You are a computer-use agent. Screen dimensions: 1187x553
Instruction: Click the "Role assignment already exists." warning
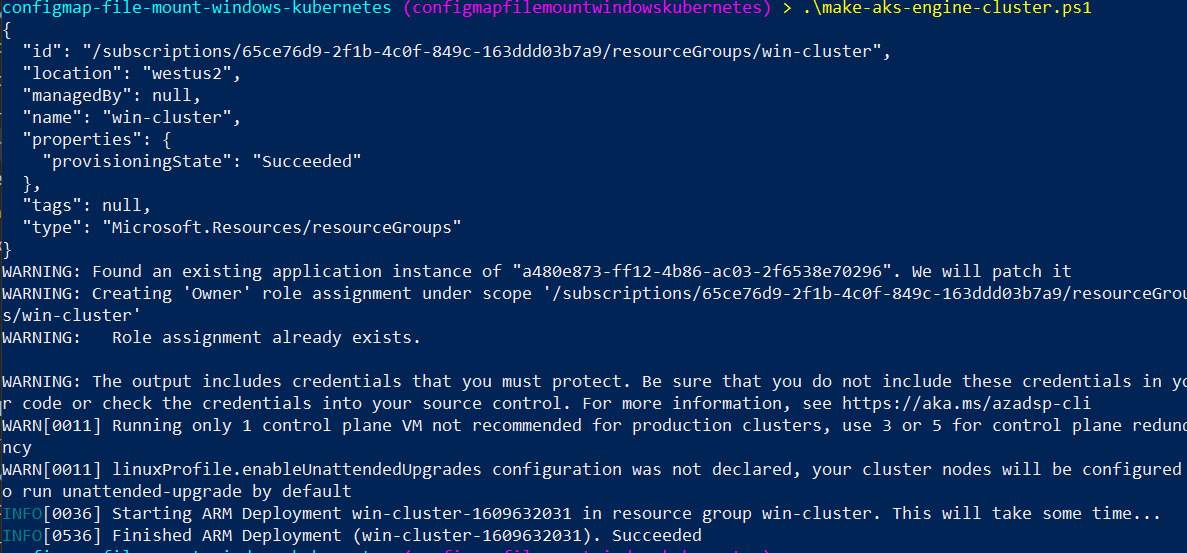[x=266, y=337]
